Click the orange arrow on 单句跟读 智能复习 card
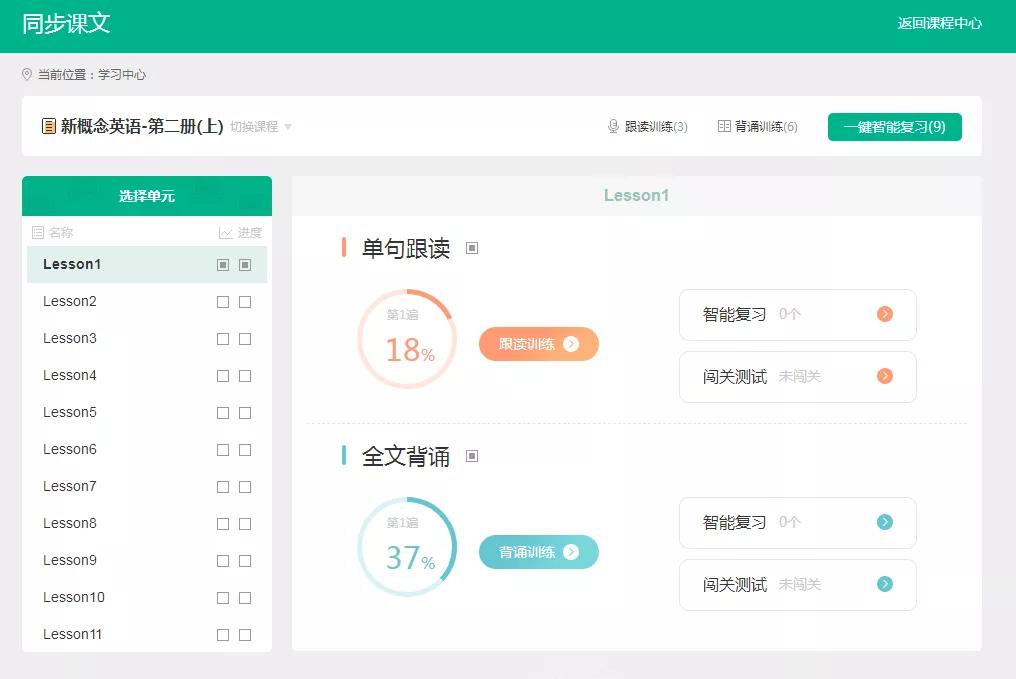Screen dimensions: 1016x679 884,314
